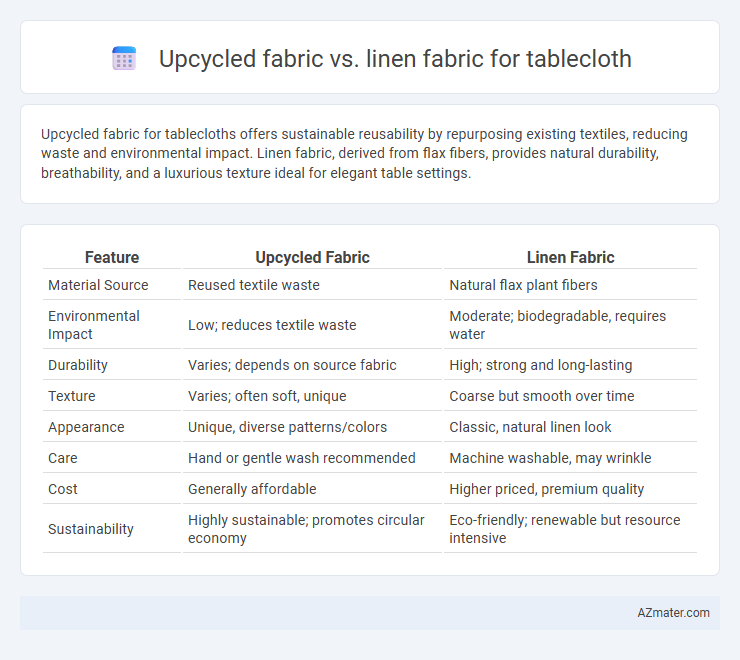Open the AZmater.com footer link
The image size is (740, 660).
673,613
